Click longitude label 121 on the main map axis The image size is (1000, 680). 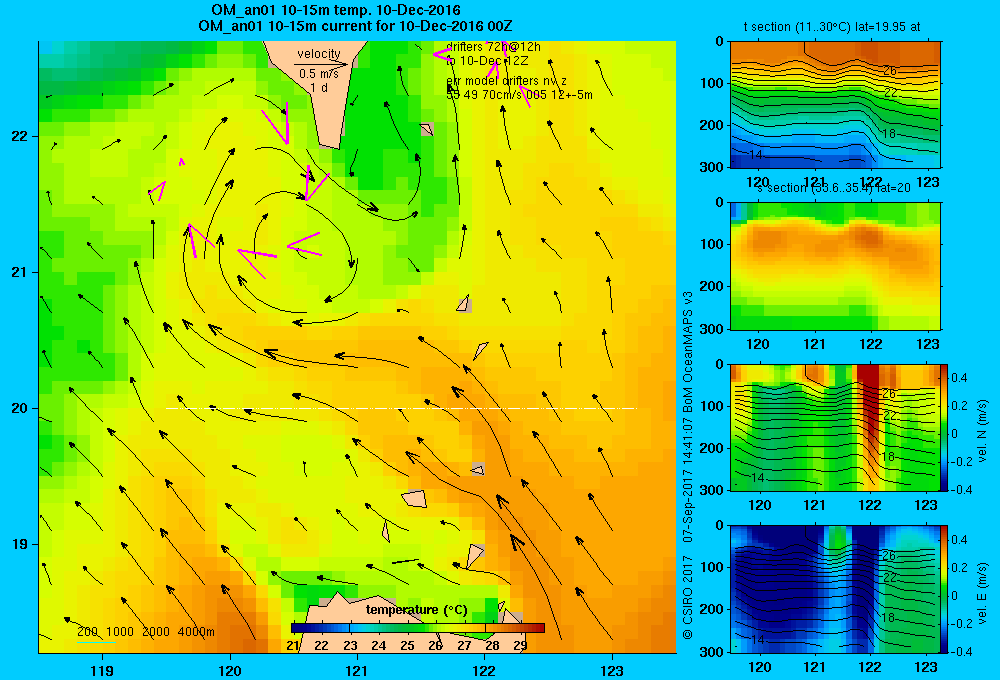(357, 670)
